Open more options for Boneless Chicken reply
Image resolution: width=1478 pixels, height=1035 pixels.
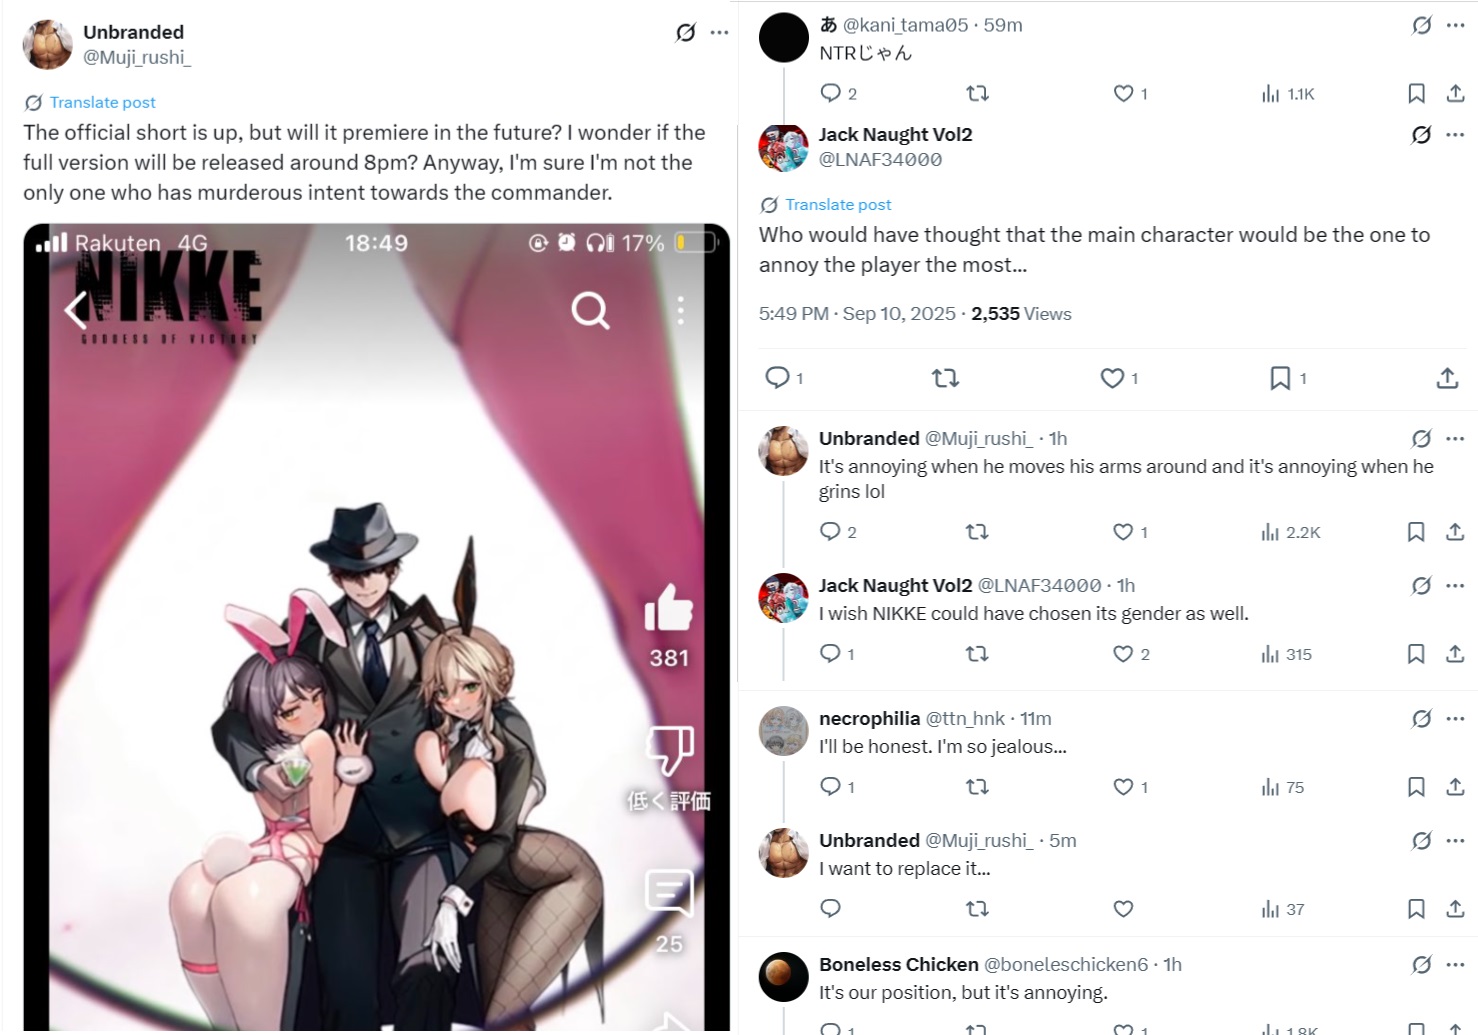(x=1455, y=965)
